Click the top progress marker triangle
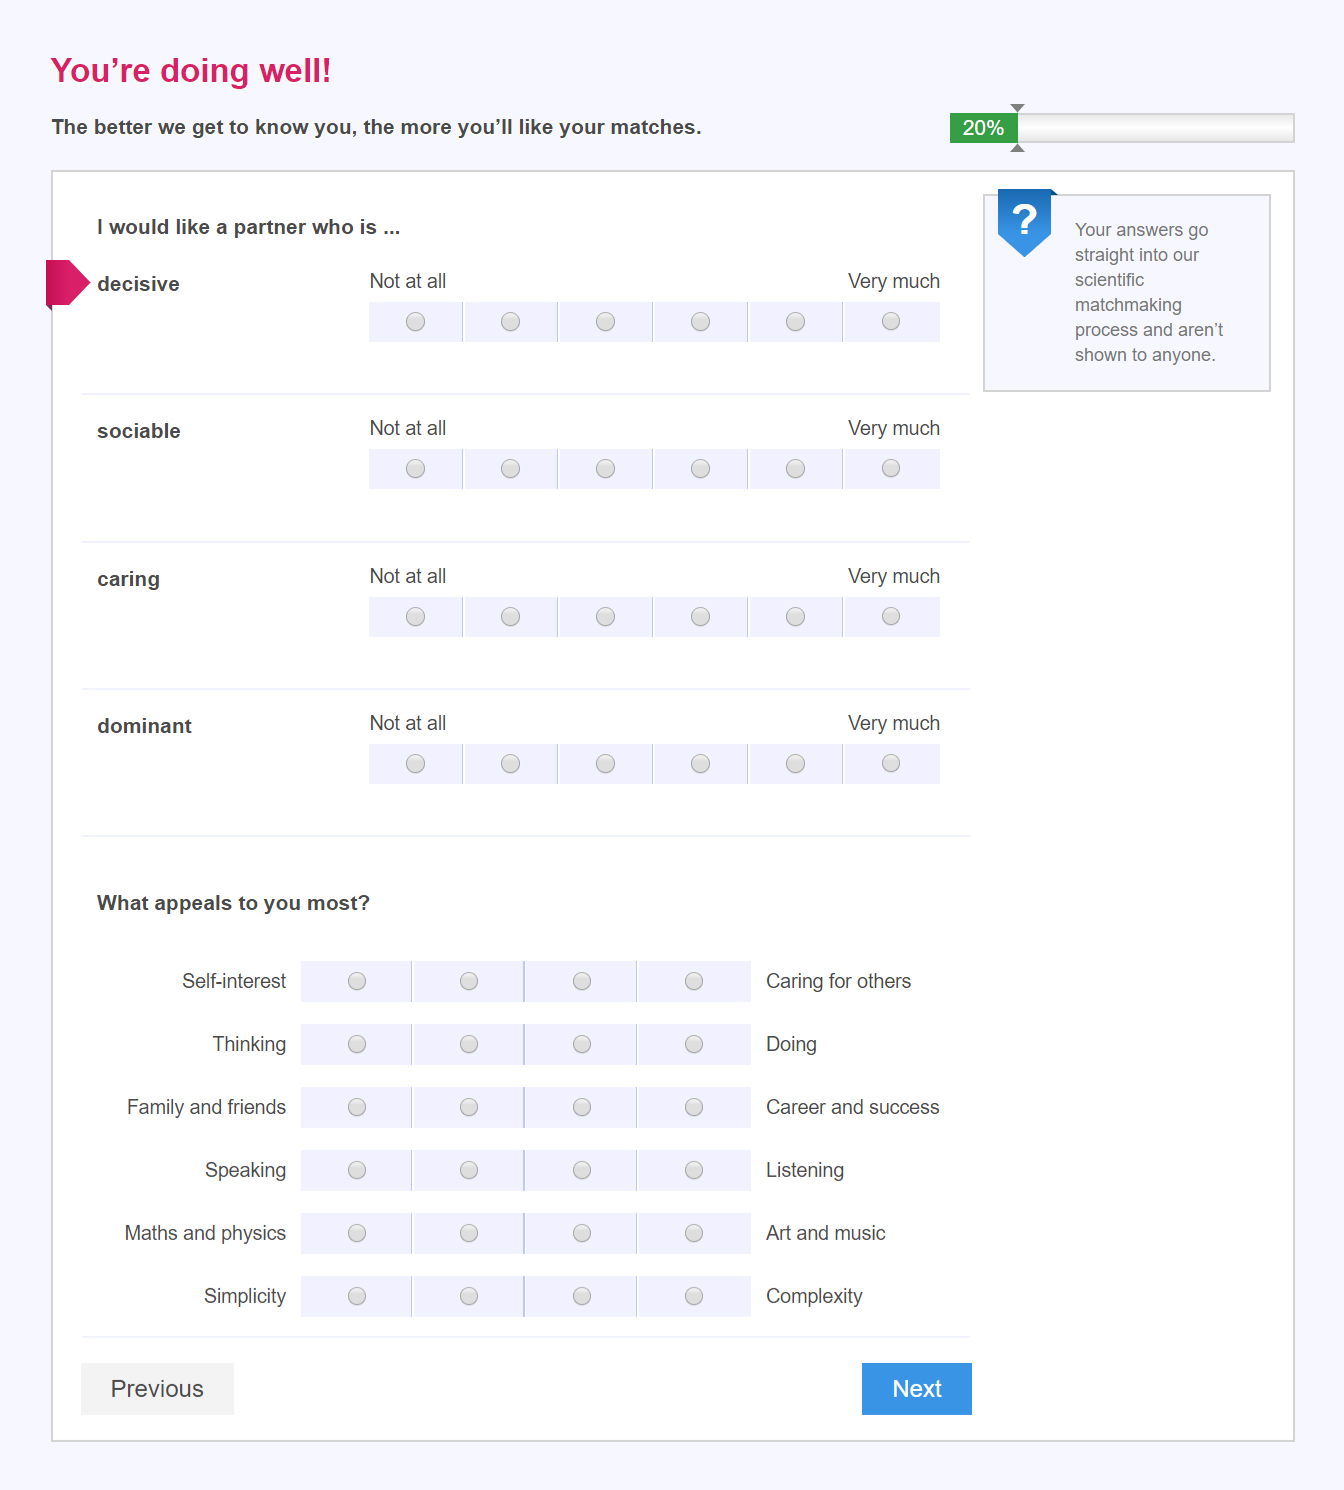 (1017, 107)
